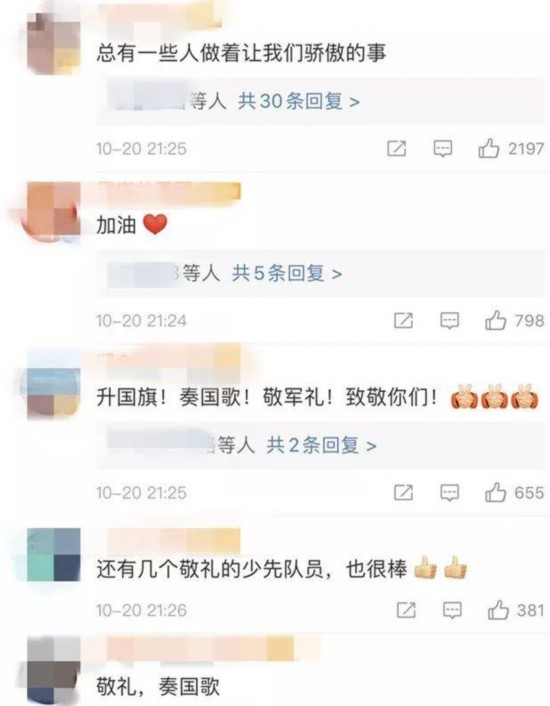Thumbs-up the 少先队员 comment with 381 likes

point(498,610)
